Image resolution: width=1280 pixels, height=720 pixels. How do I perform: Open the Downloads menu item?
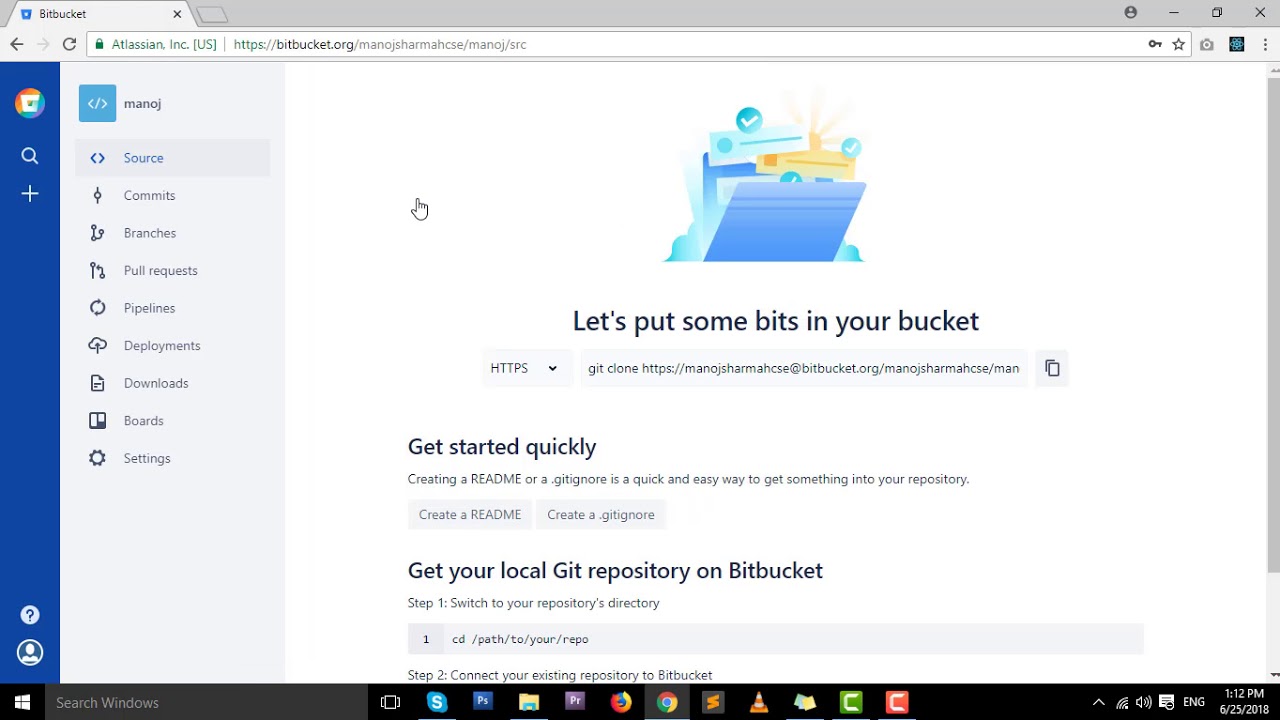173,383
